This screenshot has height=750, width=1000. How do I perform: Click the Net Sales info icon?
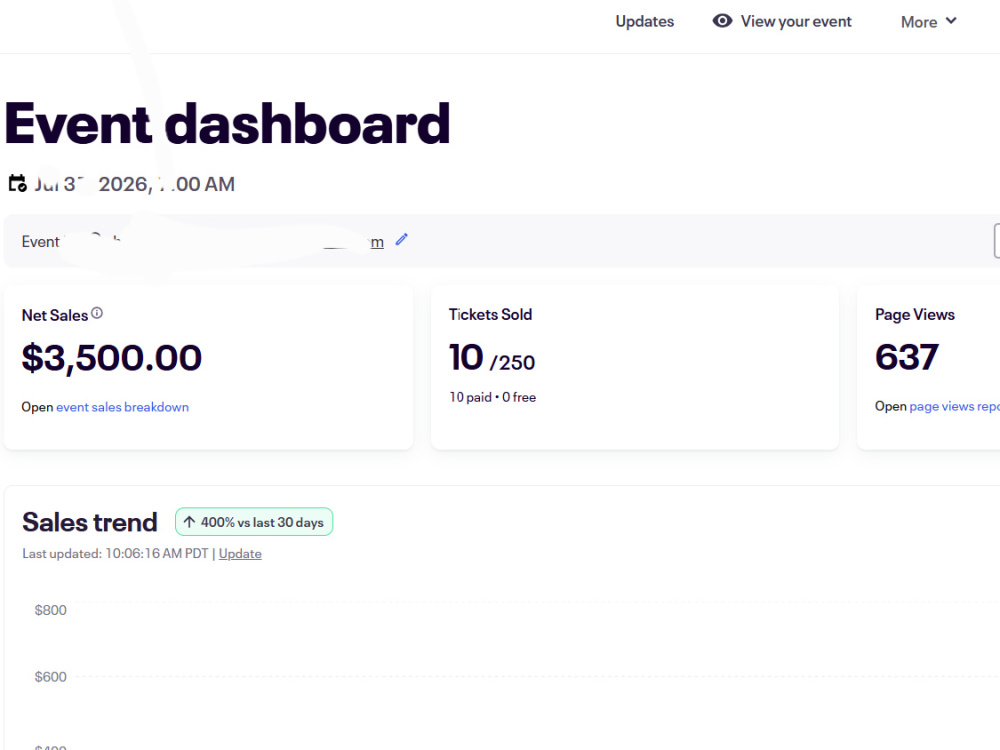tap(97, 313)
